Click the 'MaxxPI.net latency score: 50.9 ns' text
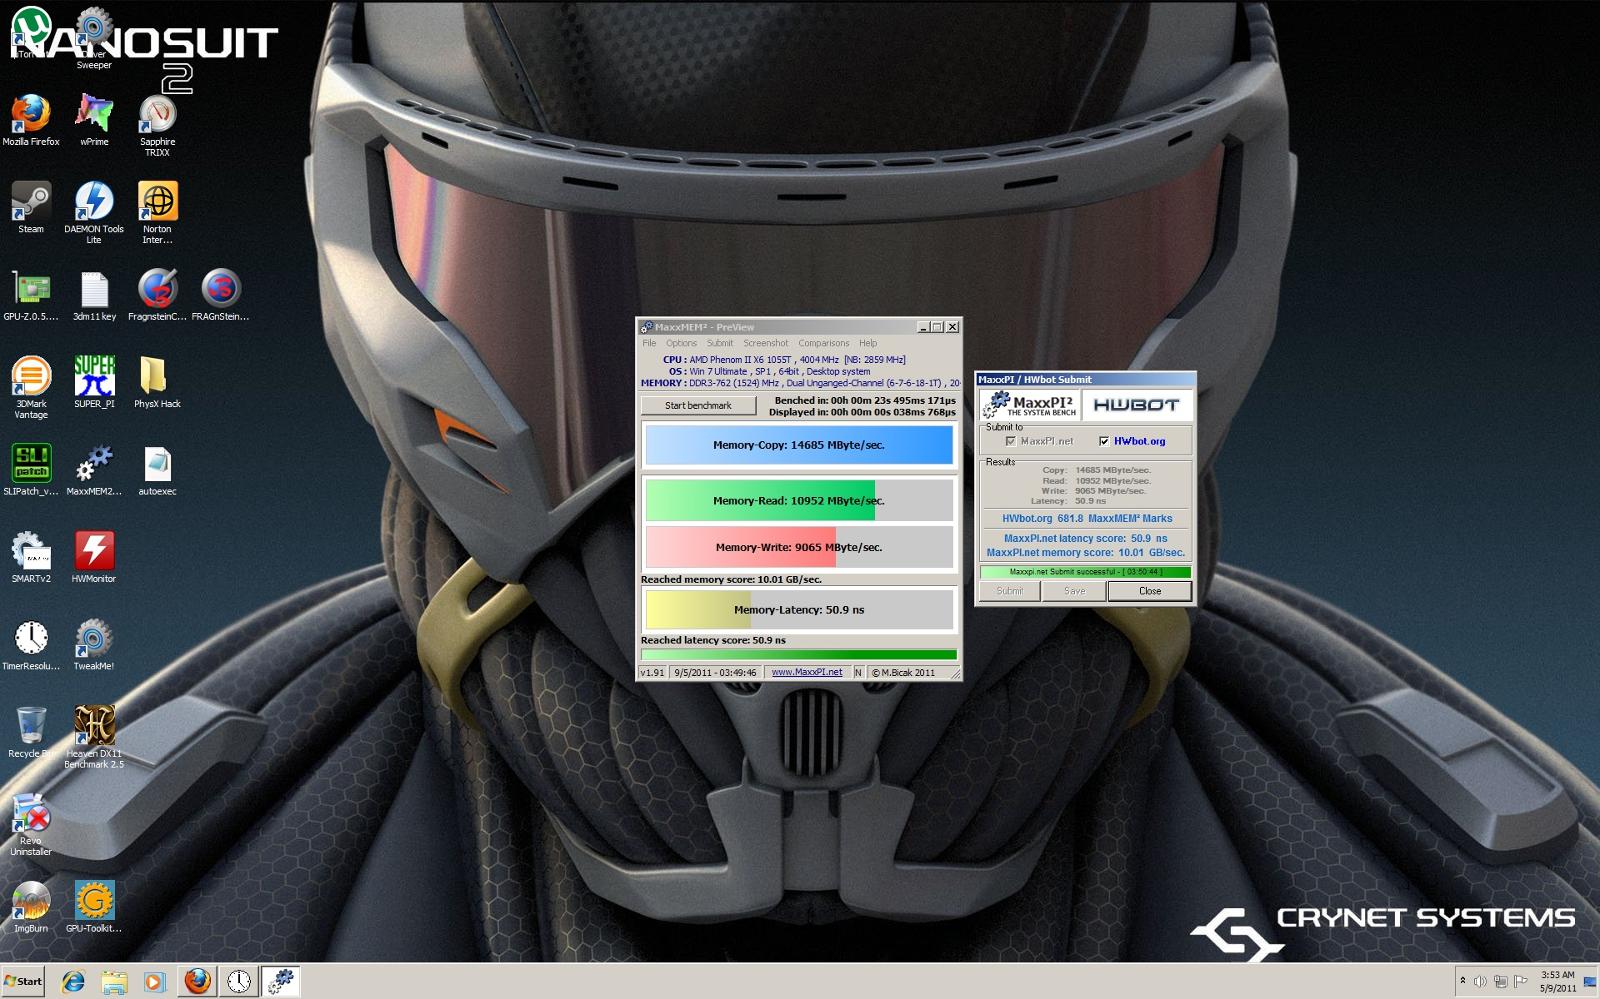The width and height of the screenshot is (1600, 999). 1085,538
